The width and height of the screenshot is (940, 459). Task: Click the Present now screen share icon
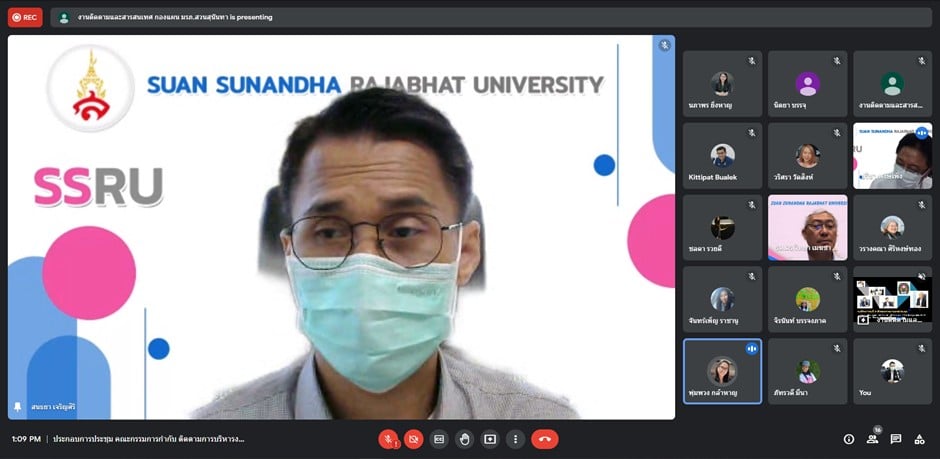point(490,439)
